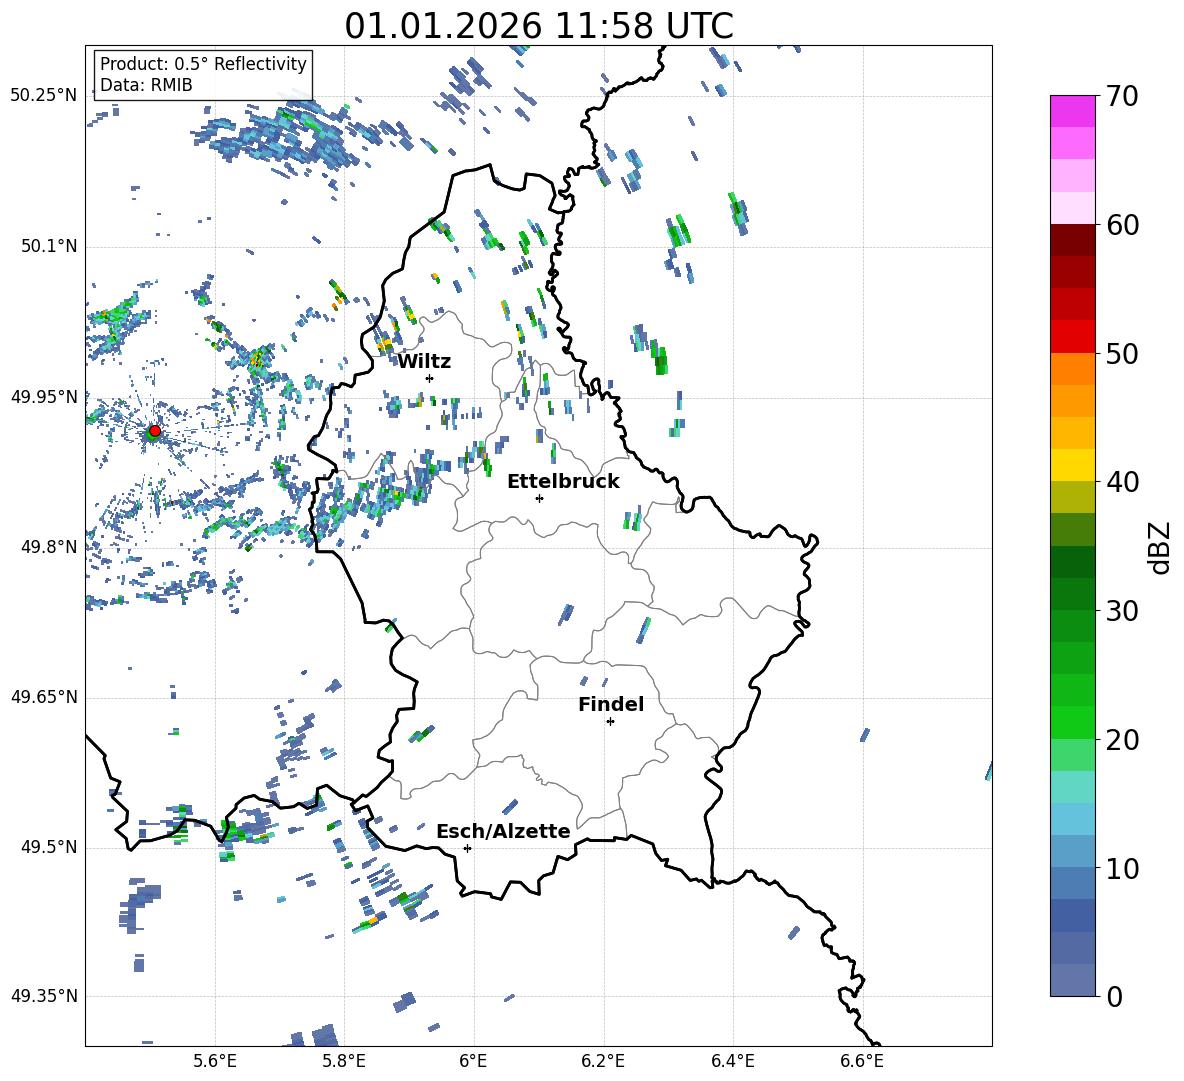1184x1081 pixels.
Task: Click the longitude label 6°E
Action: coord(473,1061)
